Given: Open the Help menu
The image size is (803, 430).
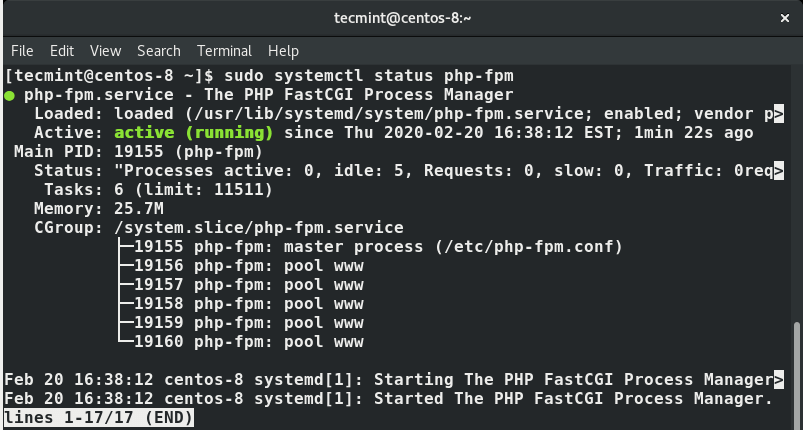Looking at the screenshot, I should [x=283, y=50].
